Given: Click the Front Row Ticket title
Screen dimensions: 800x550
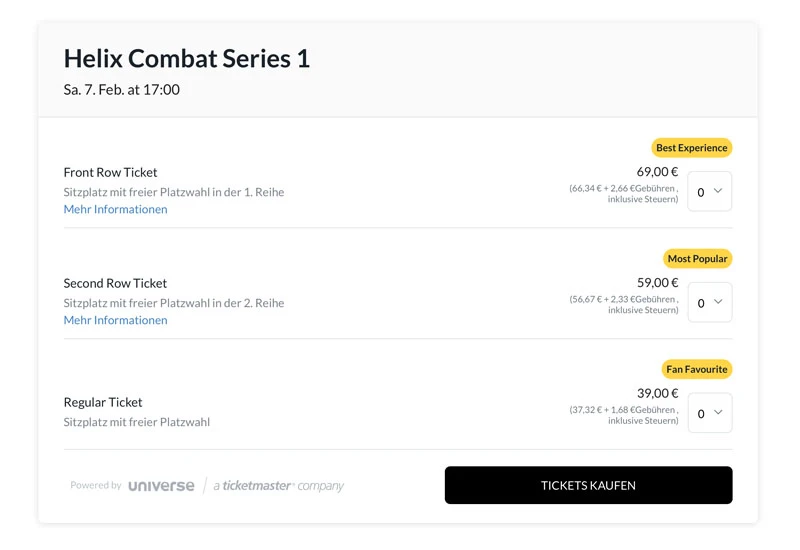Looking at the screenshot, I should point(110,172).
